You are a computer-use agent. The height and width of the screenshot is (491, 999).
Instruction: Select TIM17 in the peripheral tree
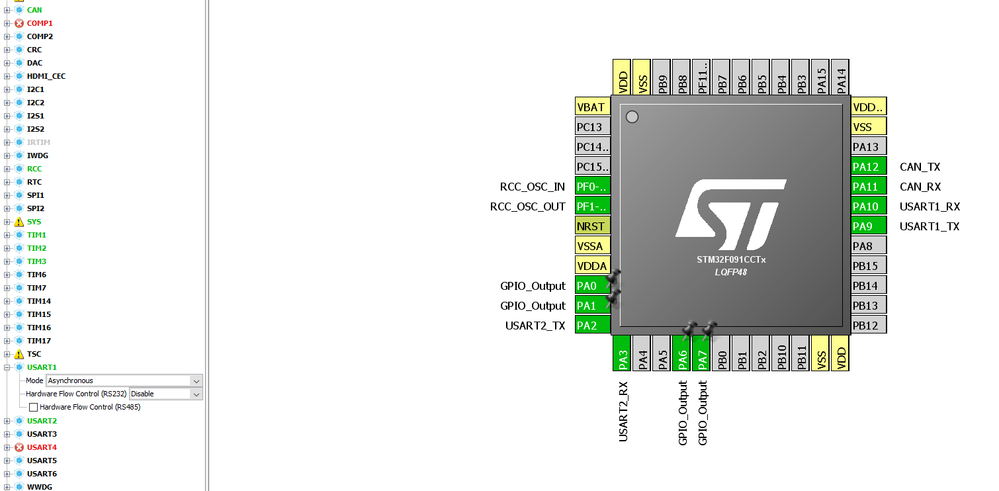click(x=39, y=341)
